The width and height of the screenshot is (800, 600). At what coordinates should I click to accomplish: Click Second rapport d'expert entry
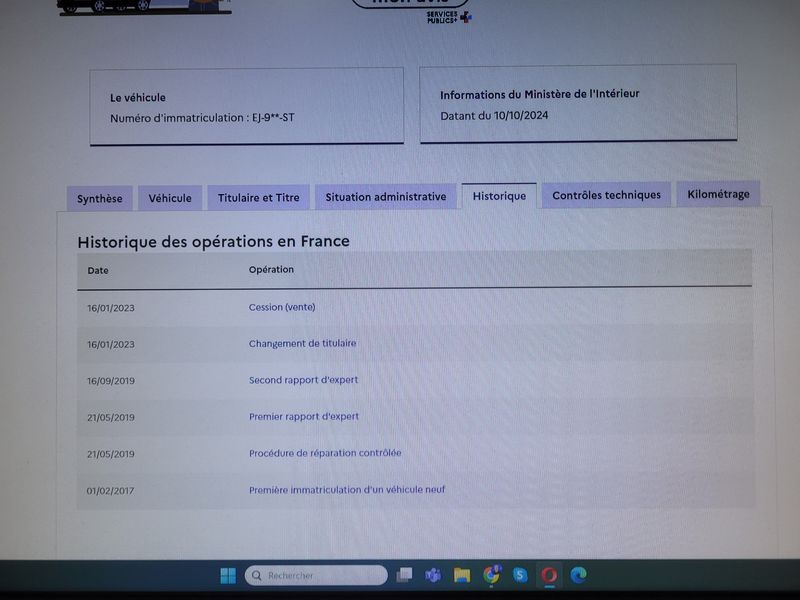[303, 380]
